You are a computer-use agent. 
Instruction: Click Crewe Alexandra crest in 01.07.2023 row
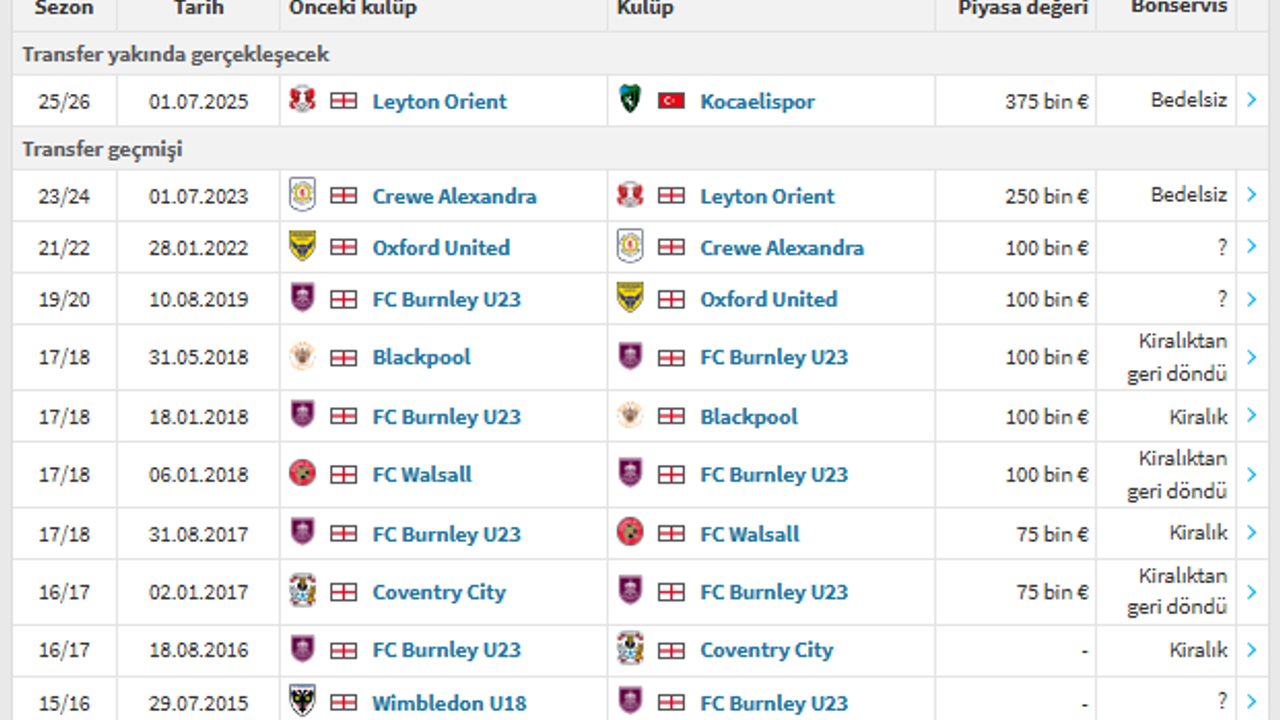[x=302, y=195]
